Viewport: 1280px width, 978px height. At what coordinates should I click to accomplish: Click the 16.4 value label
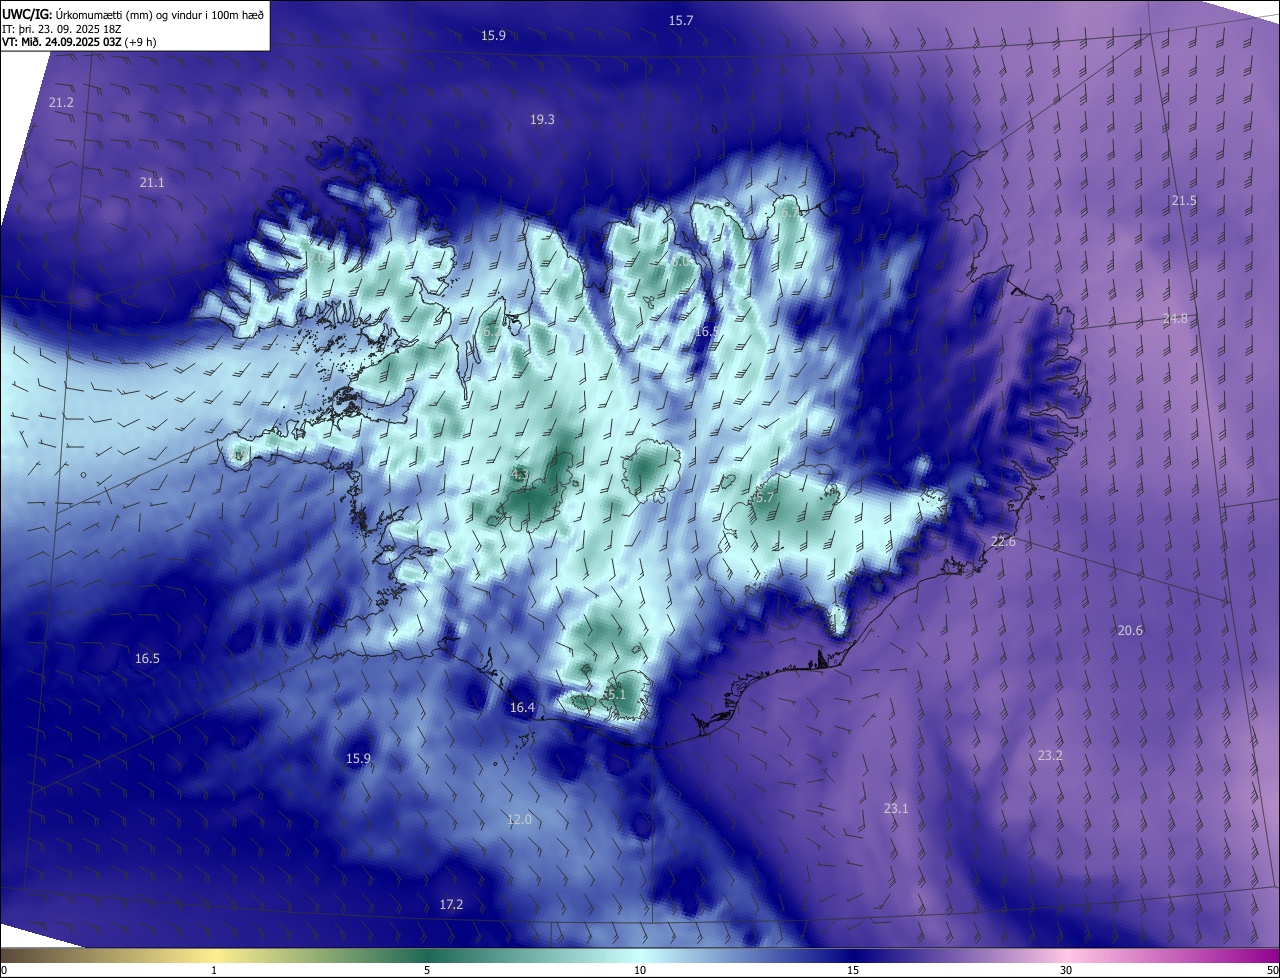(523, 707)
